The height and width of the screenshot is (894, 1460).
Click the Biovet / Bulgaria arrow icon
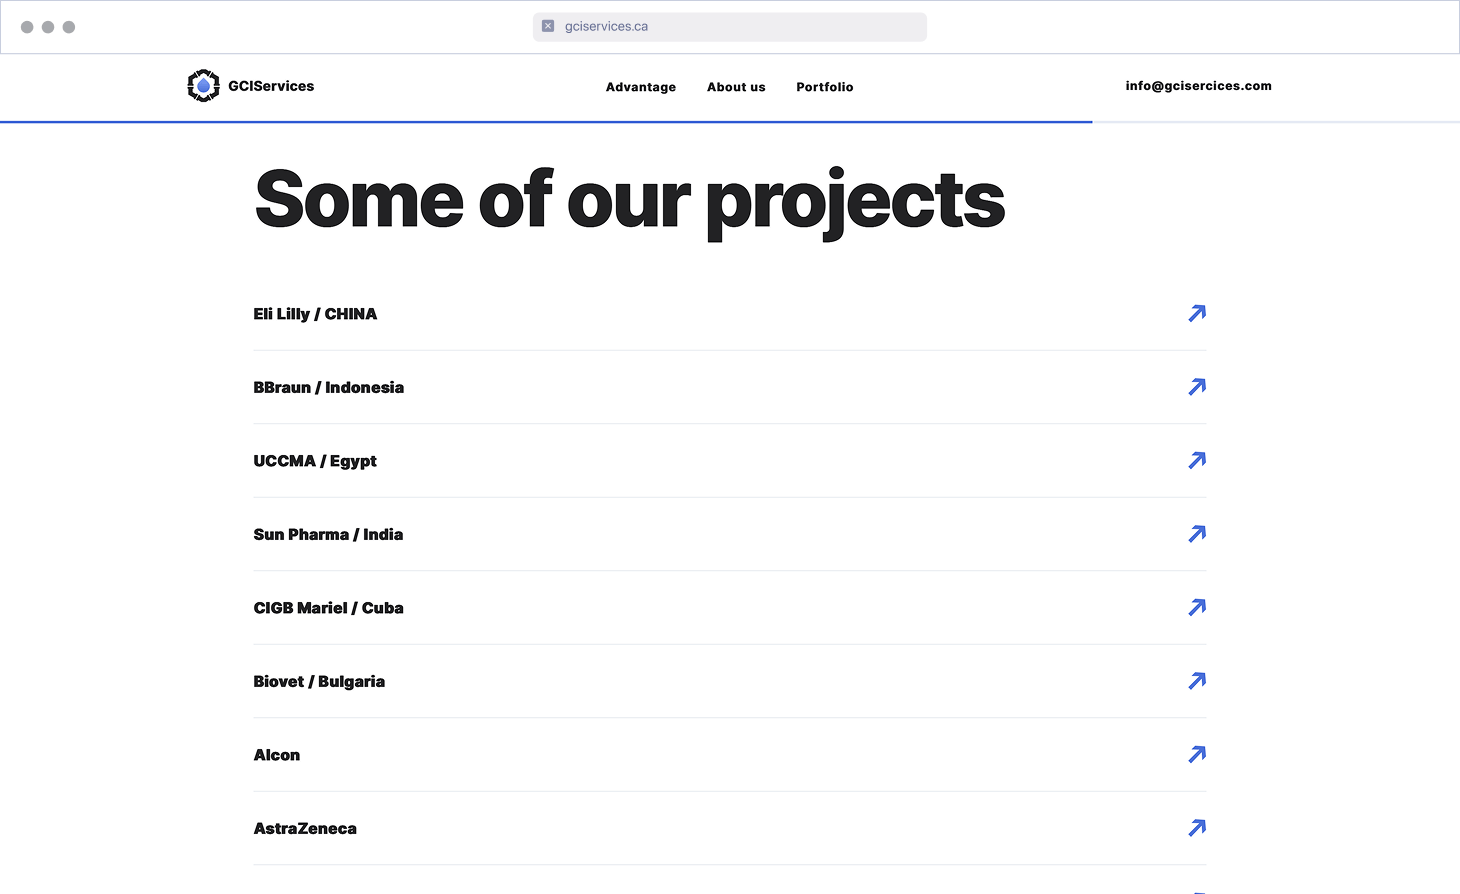(1196, 681)
